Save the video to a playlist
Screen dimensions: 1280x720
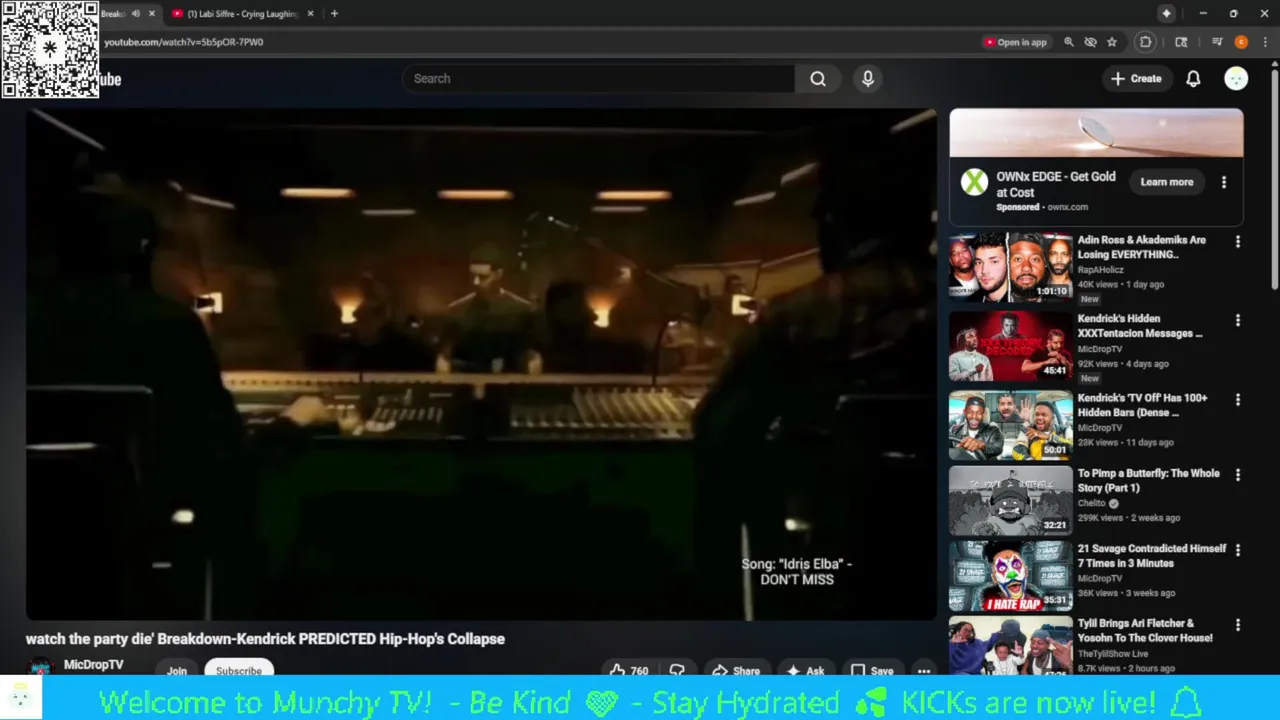(872, 671)
